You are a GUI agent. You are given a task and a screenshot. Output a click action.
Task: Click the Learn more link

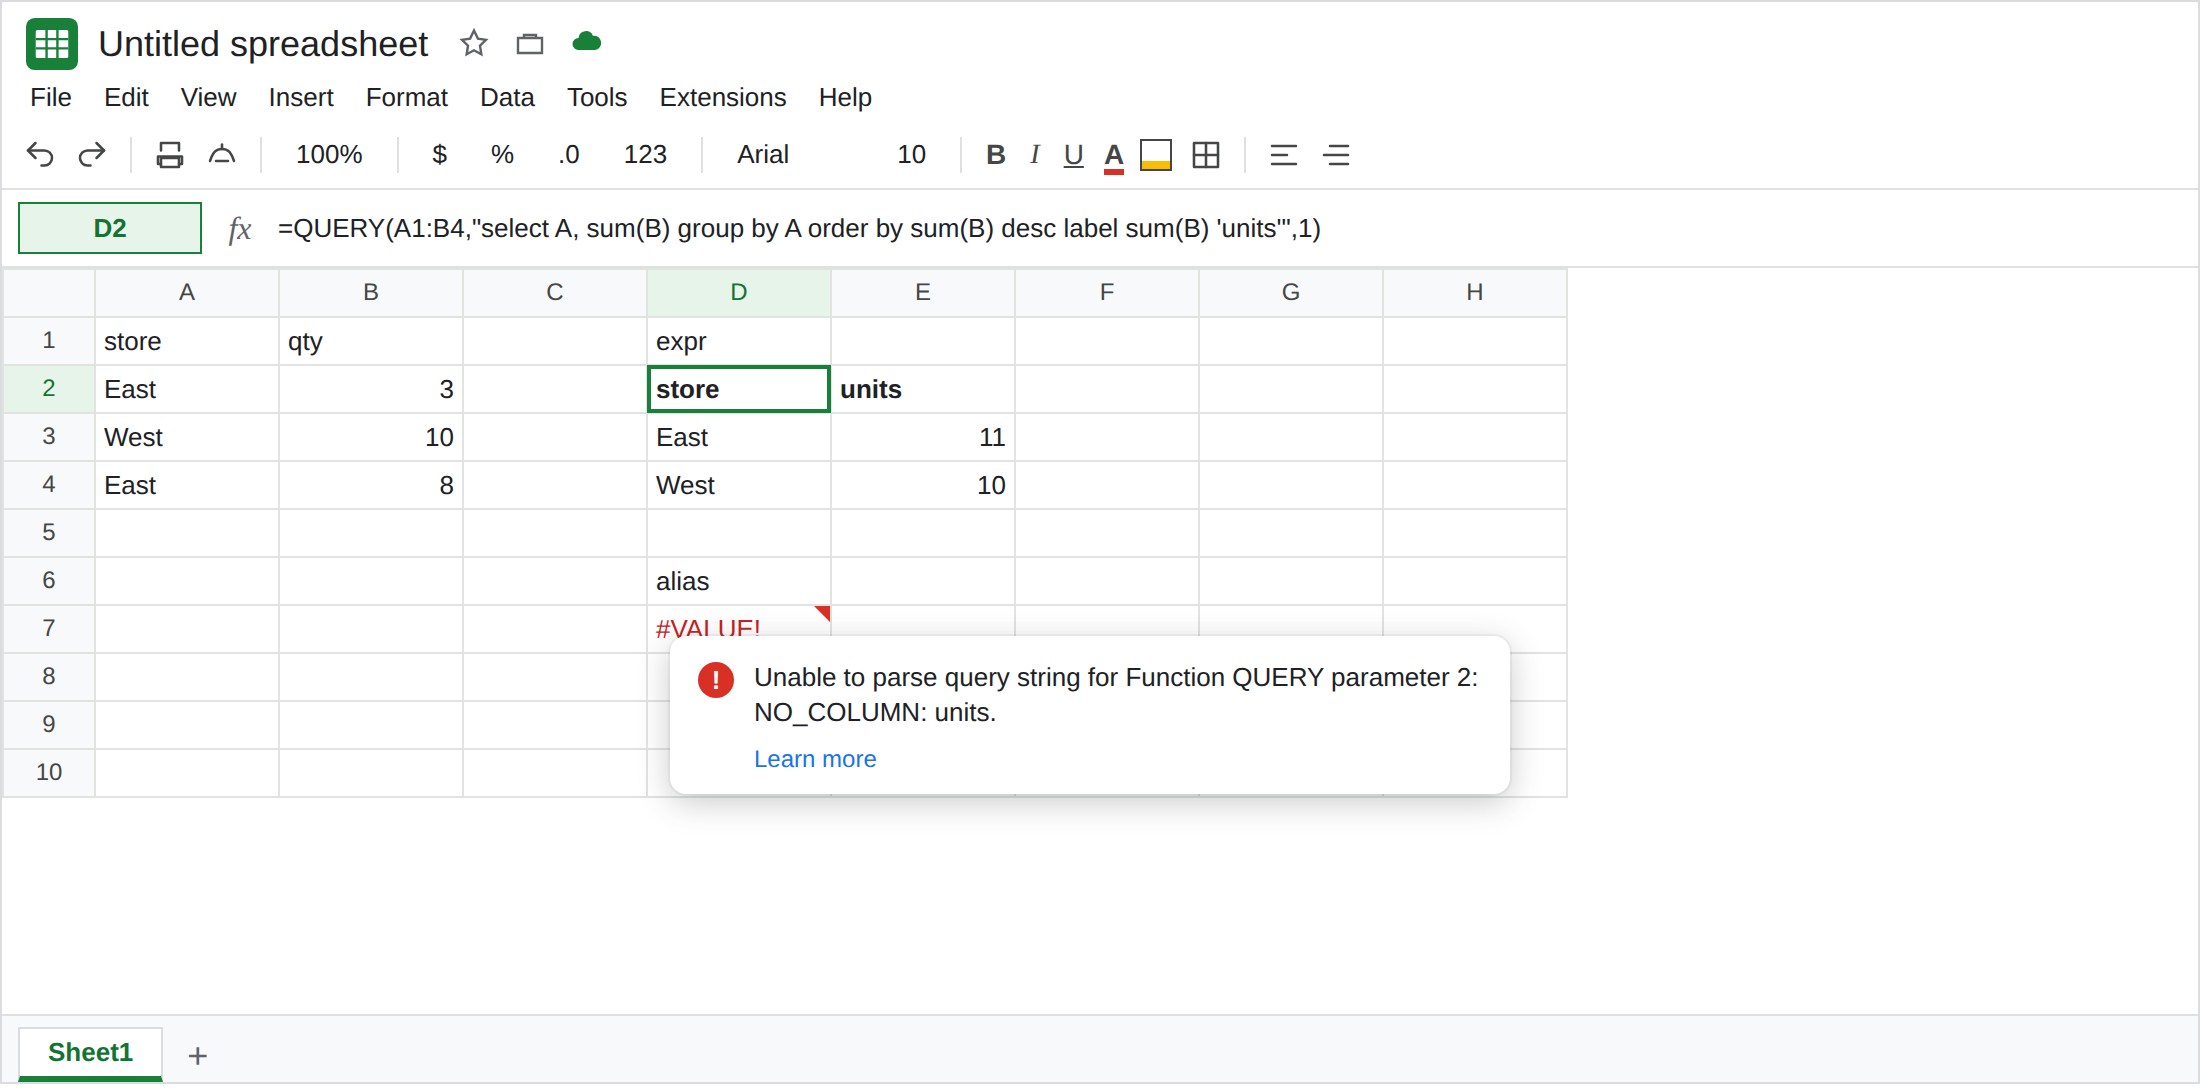point(815,759)
